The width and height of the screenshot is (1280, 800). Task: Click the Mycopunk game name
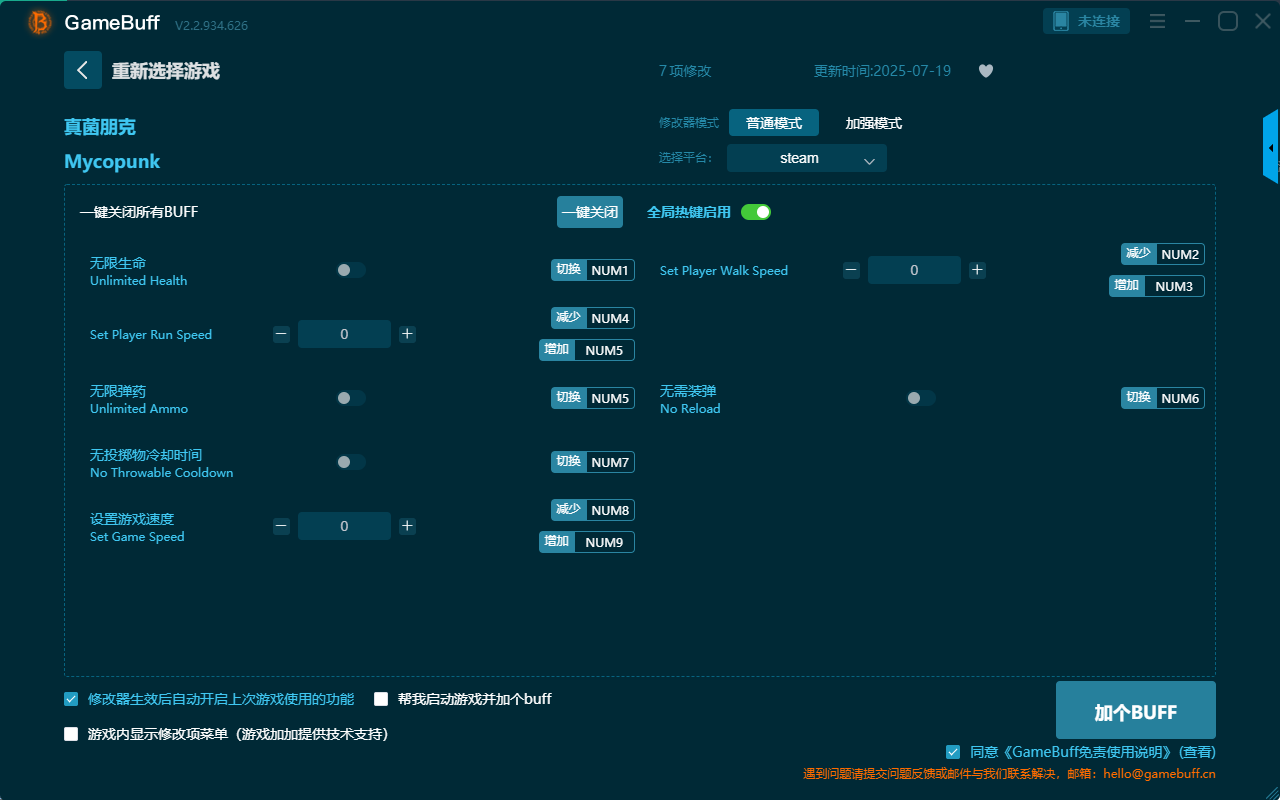click(112, 162)
